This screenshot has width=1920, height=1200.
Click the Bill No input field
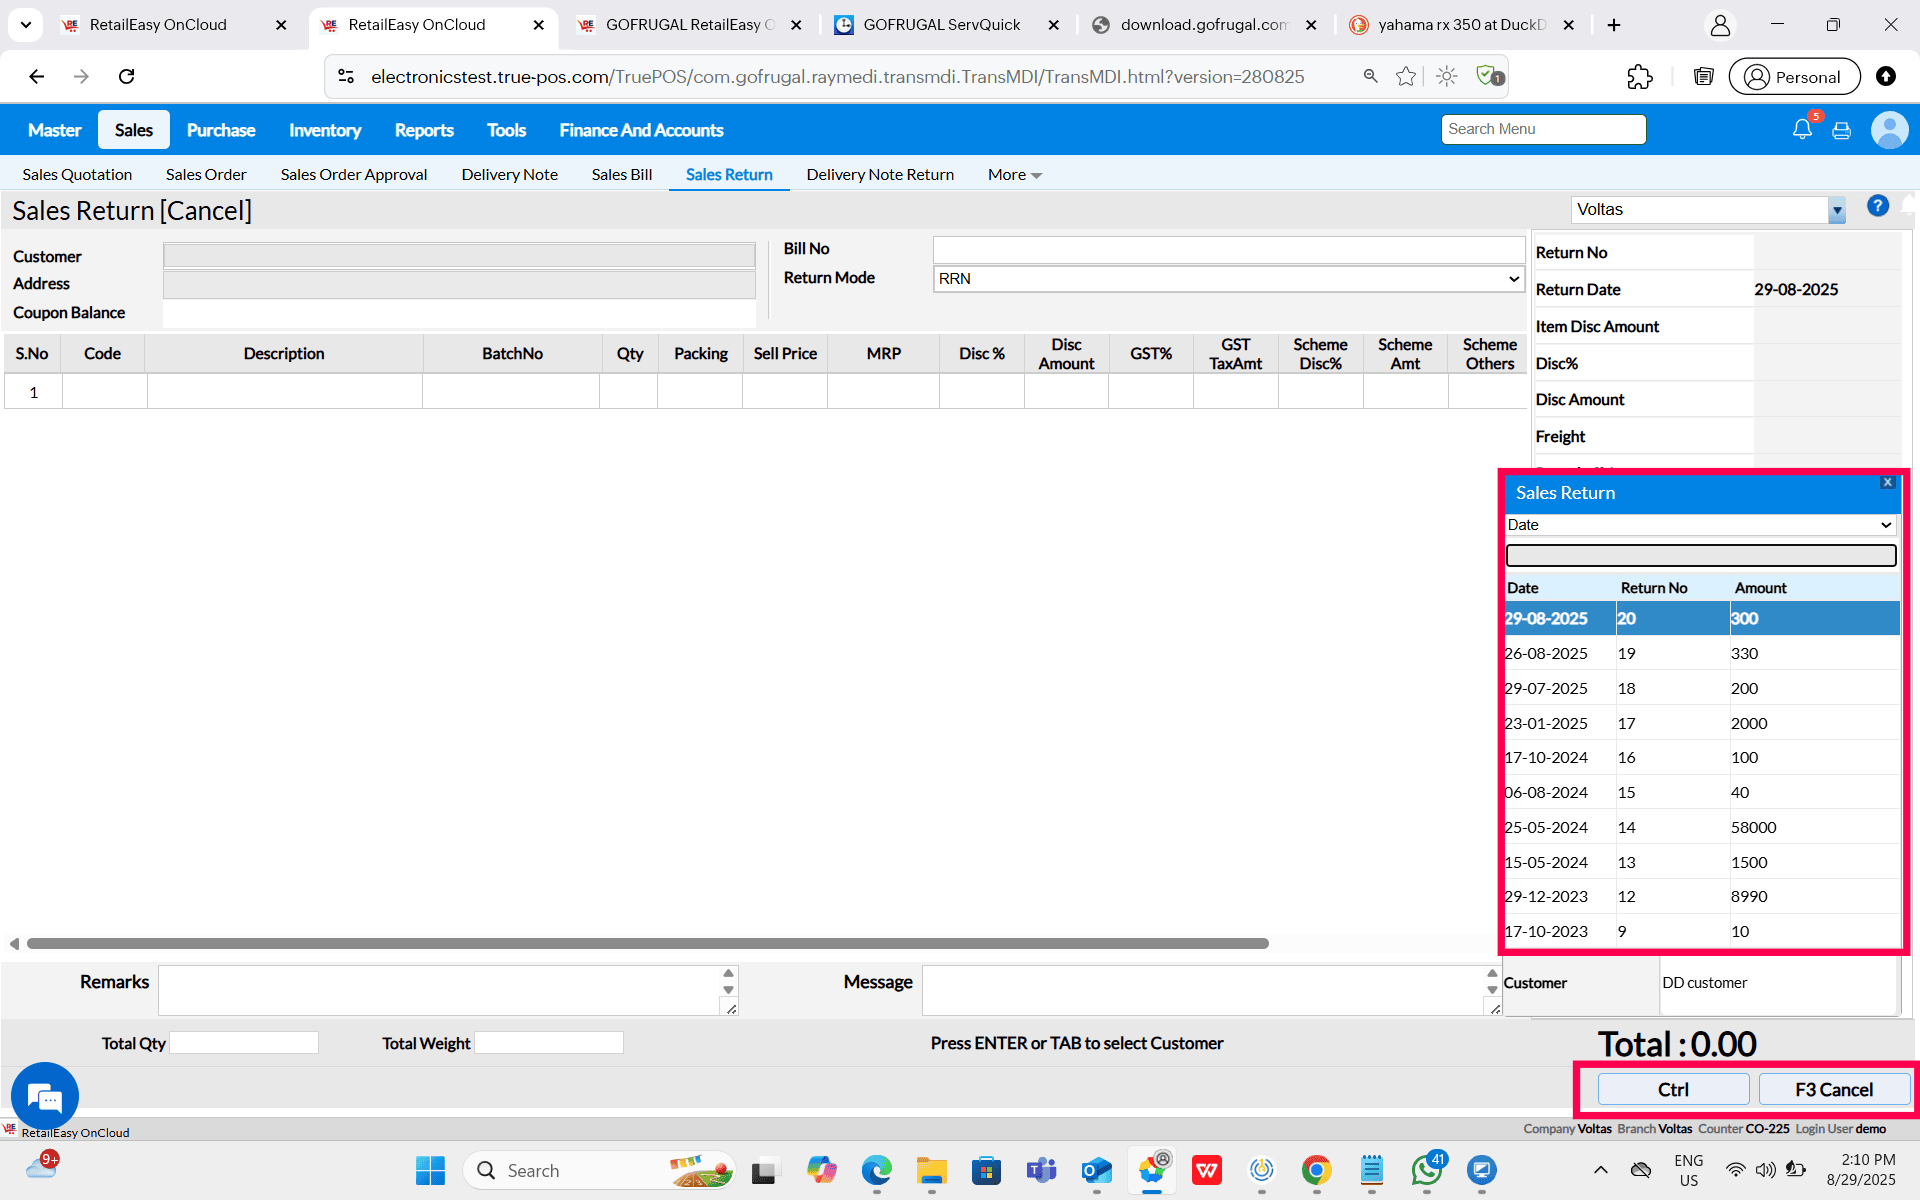point(1228,249)
